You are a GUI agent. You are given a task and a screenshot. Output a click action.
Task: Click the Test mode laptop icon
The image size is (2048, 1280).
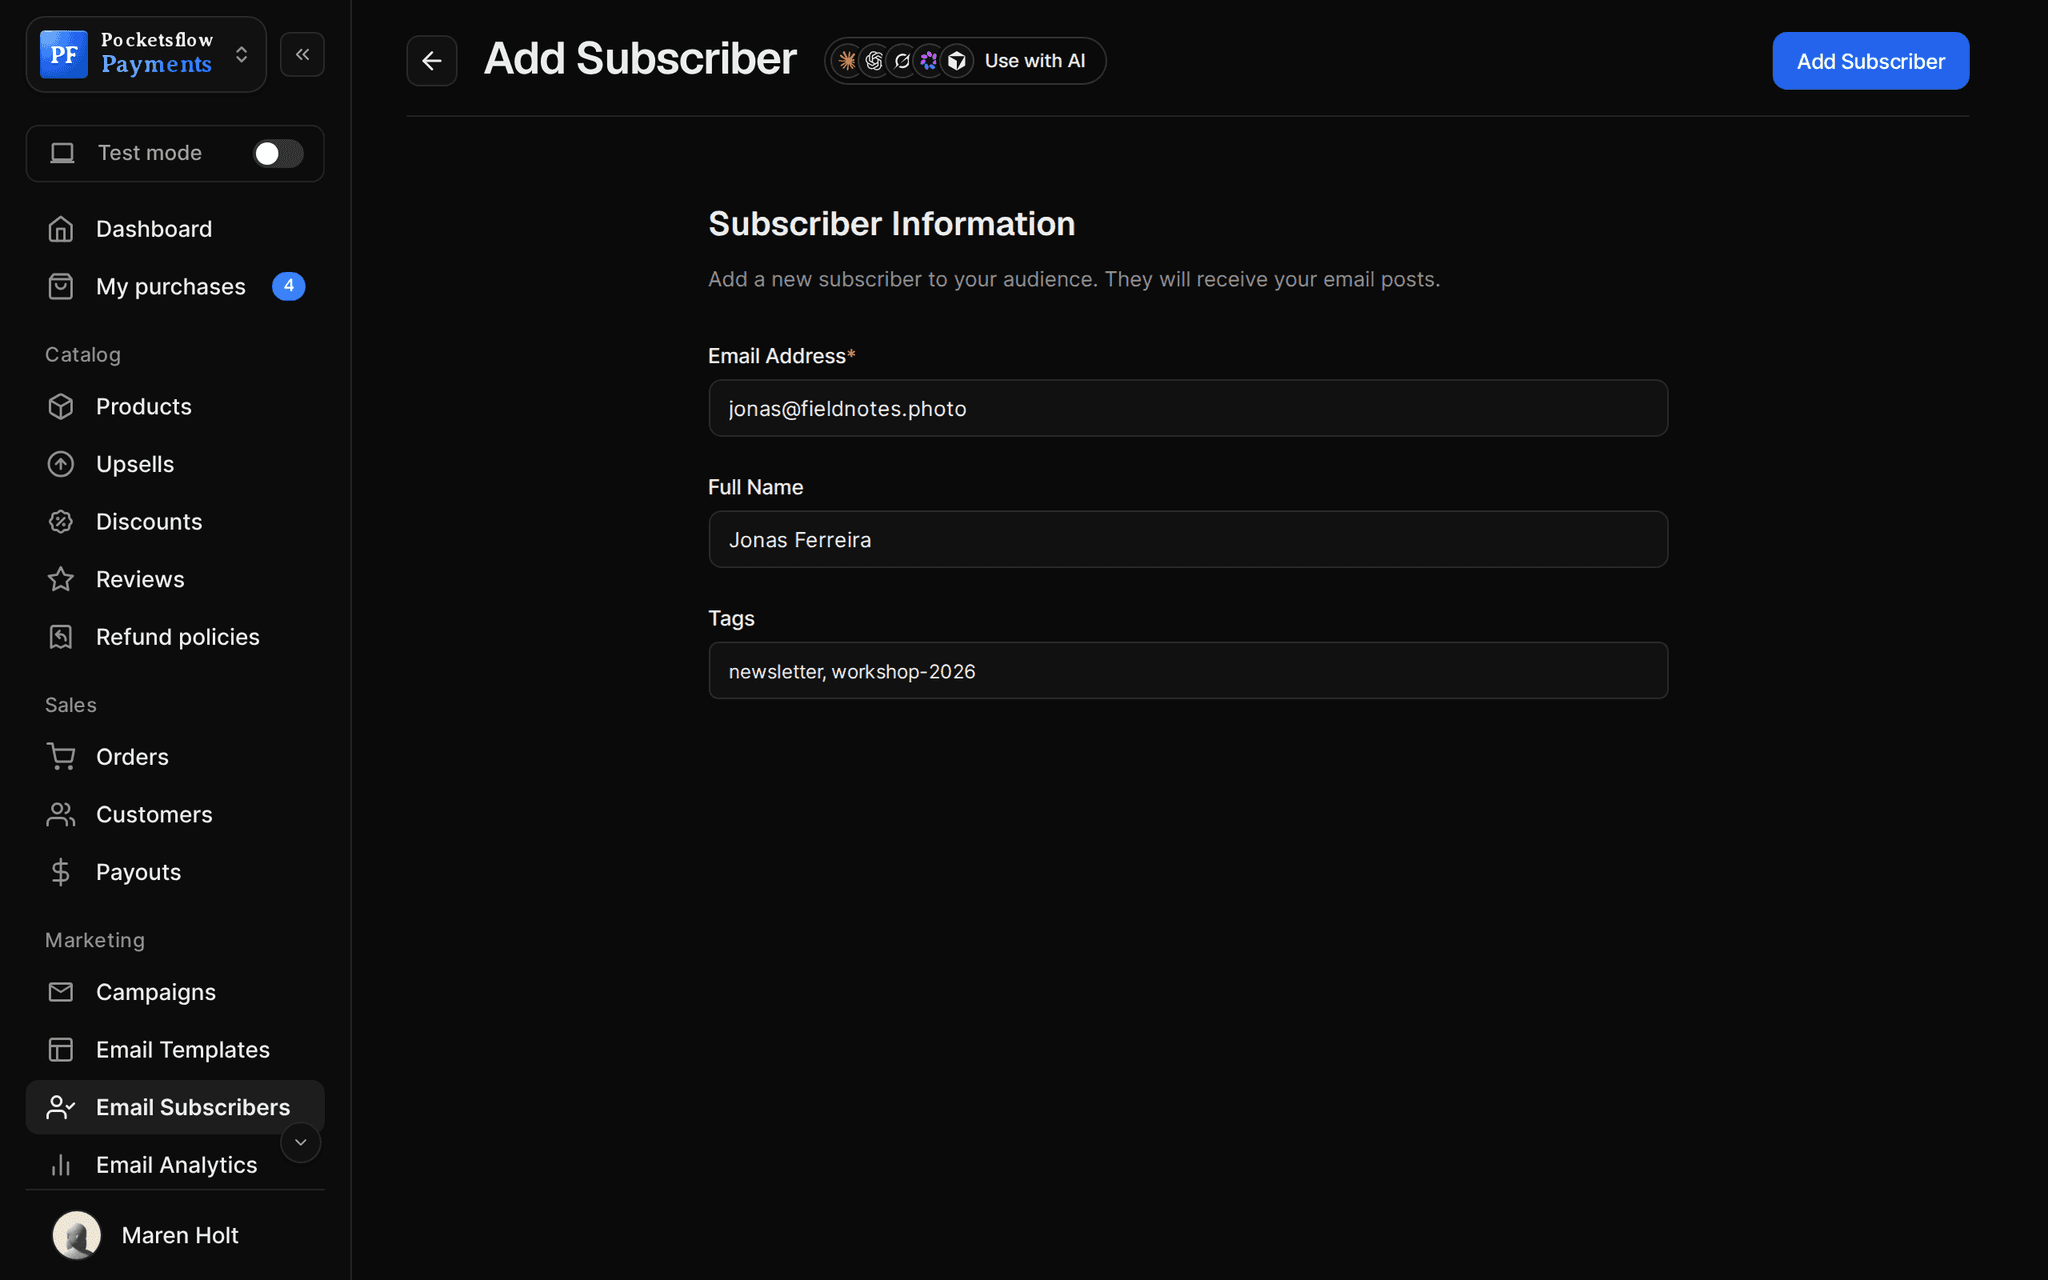tap(62, 153)
